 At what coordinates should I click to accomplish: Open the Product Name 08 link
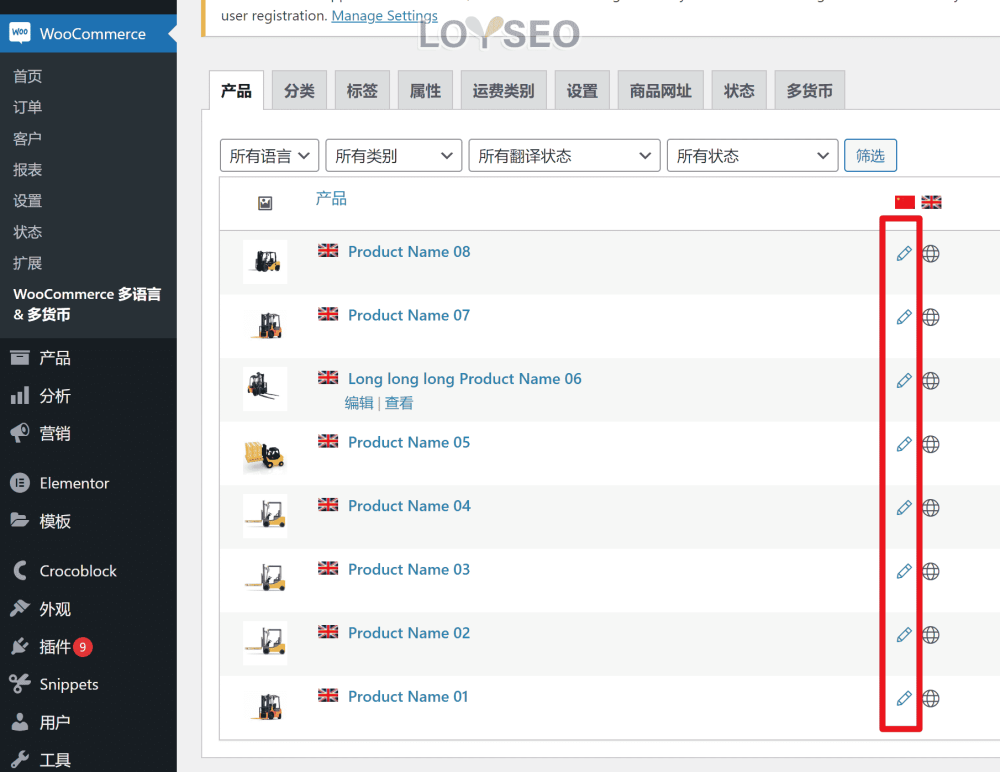[409, 252]
